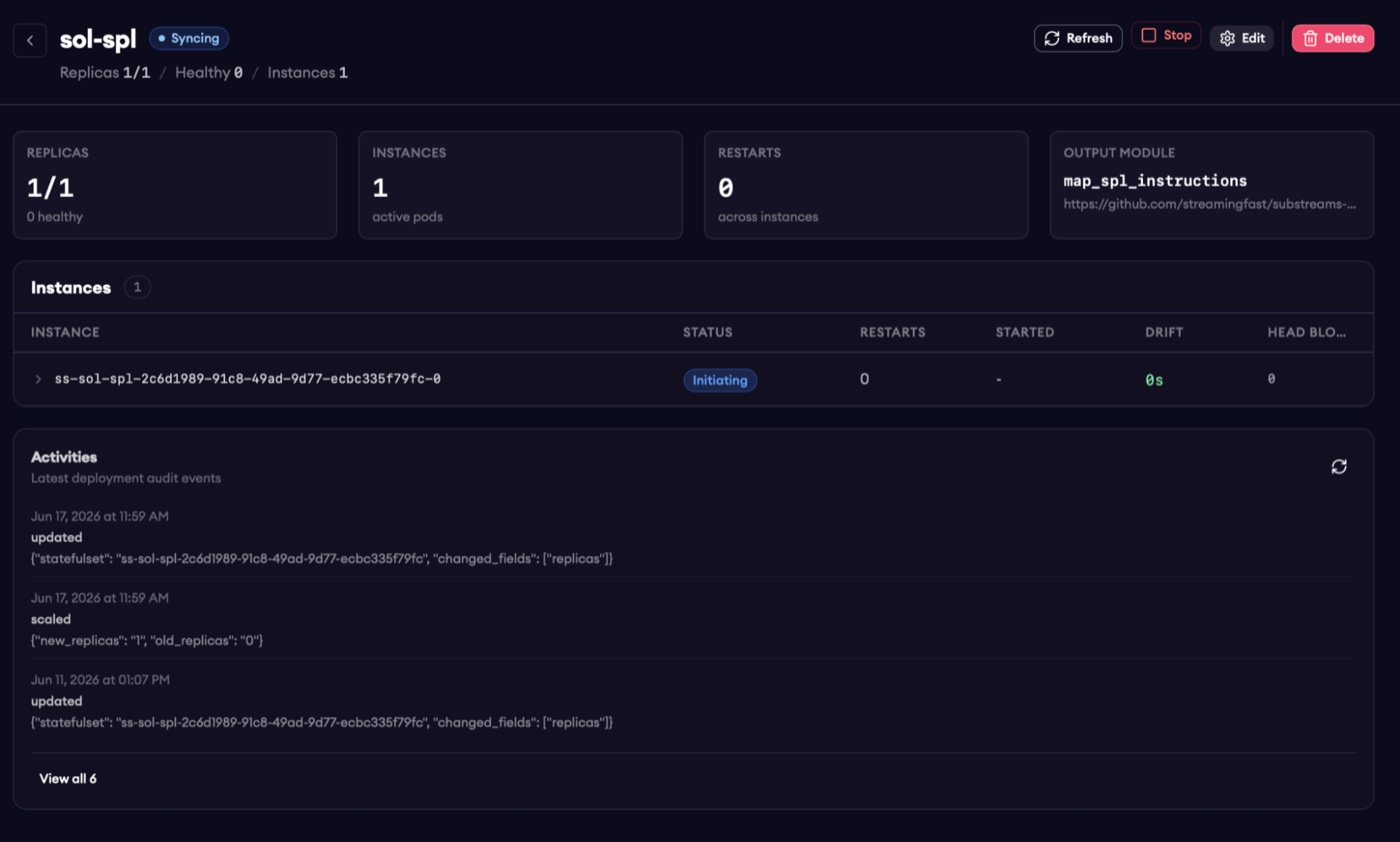
Task: Click the map_spl_instructions output module name
Action: [x=1155, y=181]
